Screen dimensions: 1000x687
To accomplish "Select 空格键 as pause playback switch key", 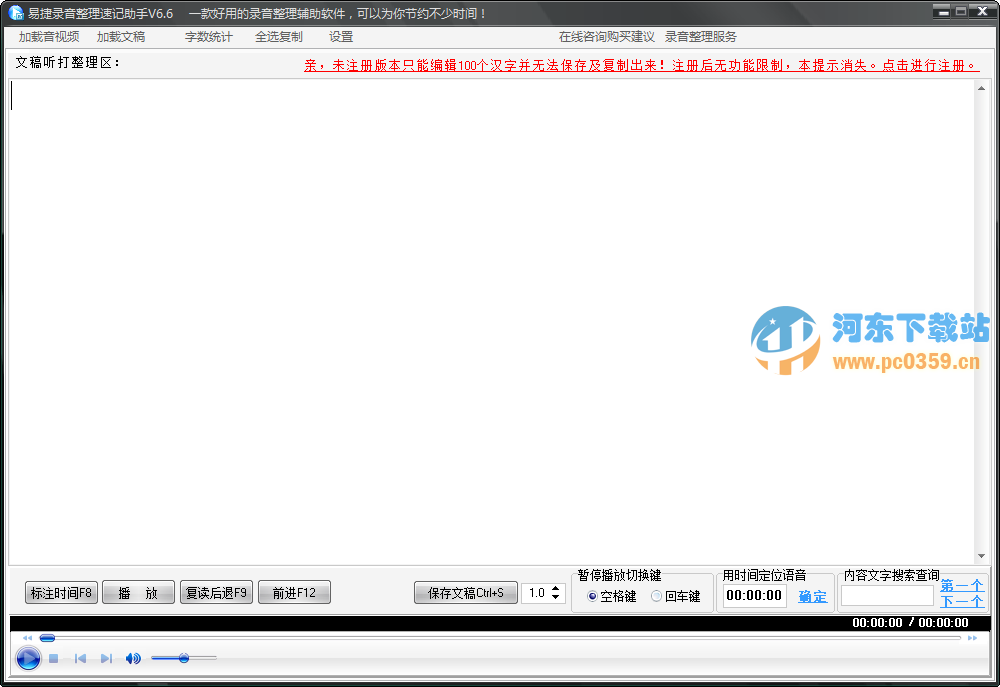I will click(x=591, y=594).
